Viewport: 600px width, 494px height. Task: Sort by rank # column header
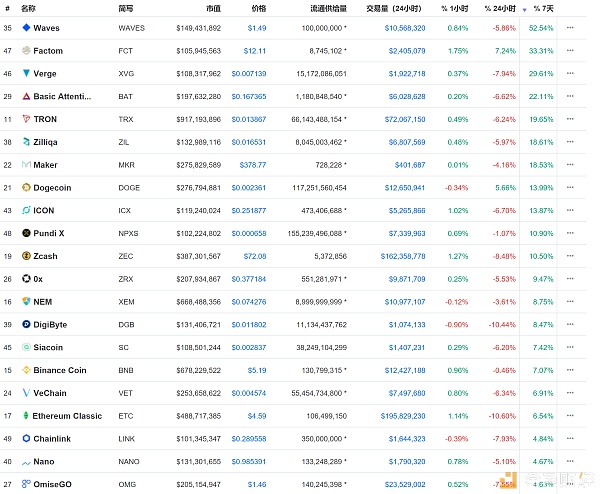(7, 8)
